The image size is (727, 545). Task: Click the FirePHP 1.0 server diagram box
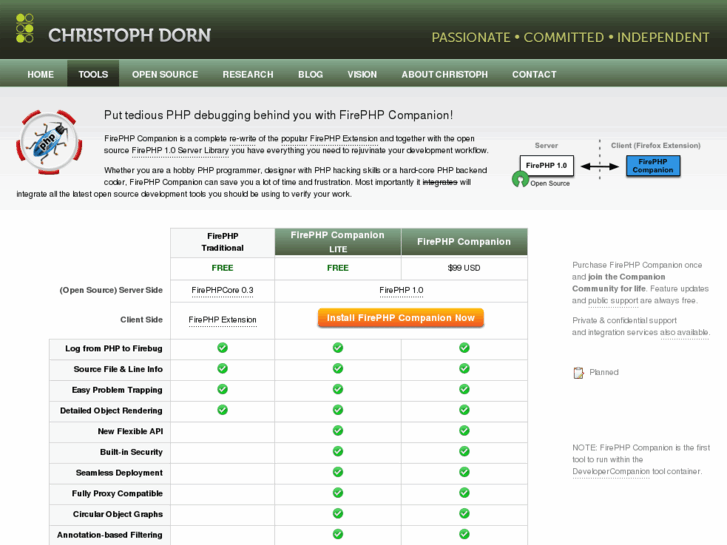pyautogui.click(x=547, y=166)
